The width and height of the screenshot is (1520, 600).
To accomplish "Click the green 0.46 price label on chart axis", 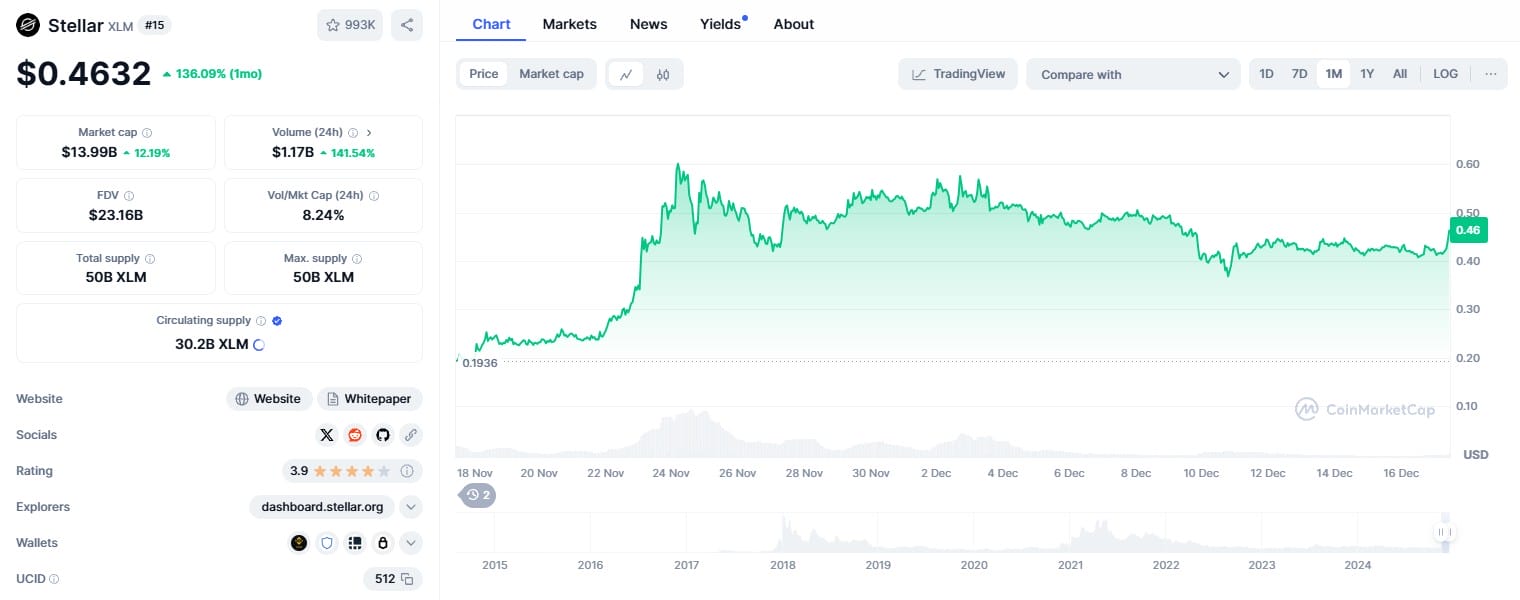I will [1468, 231].
